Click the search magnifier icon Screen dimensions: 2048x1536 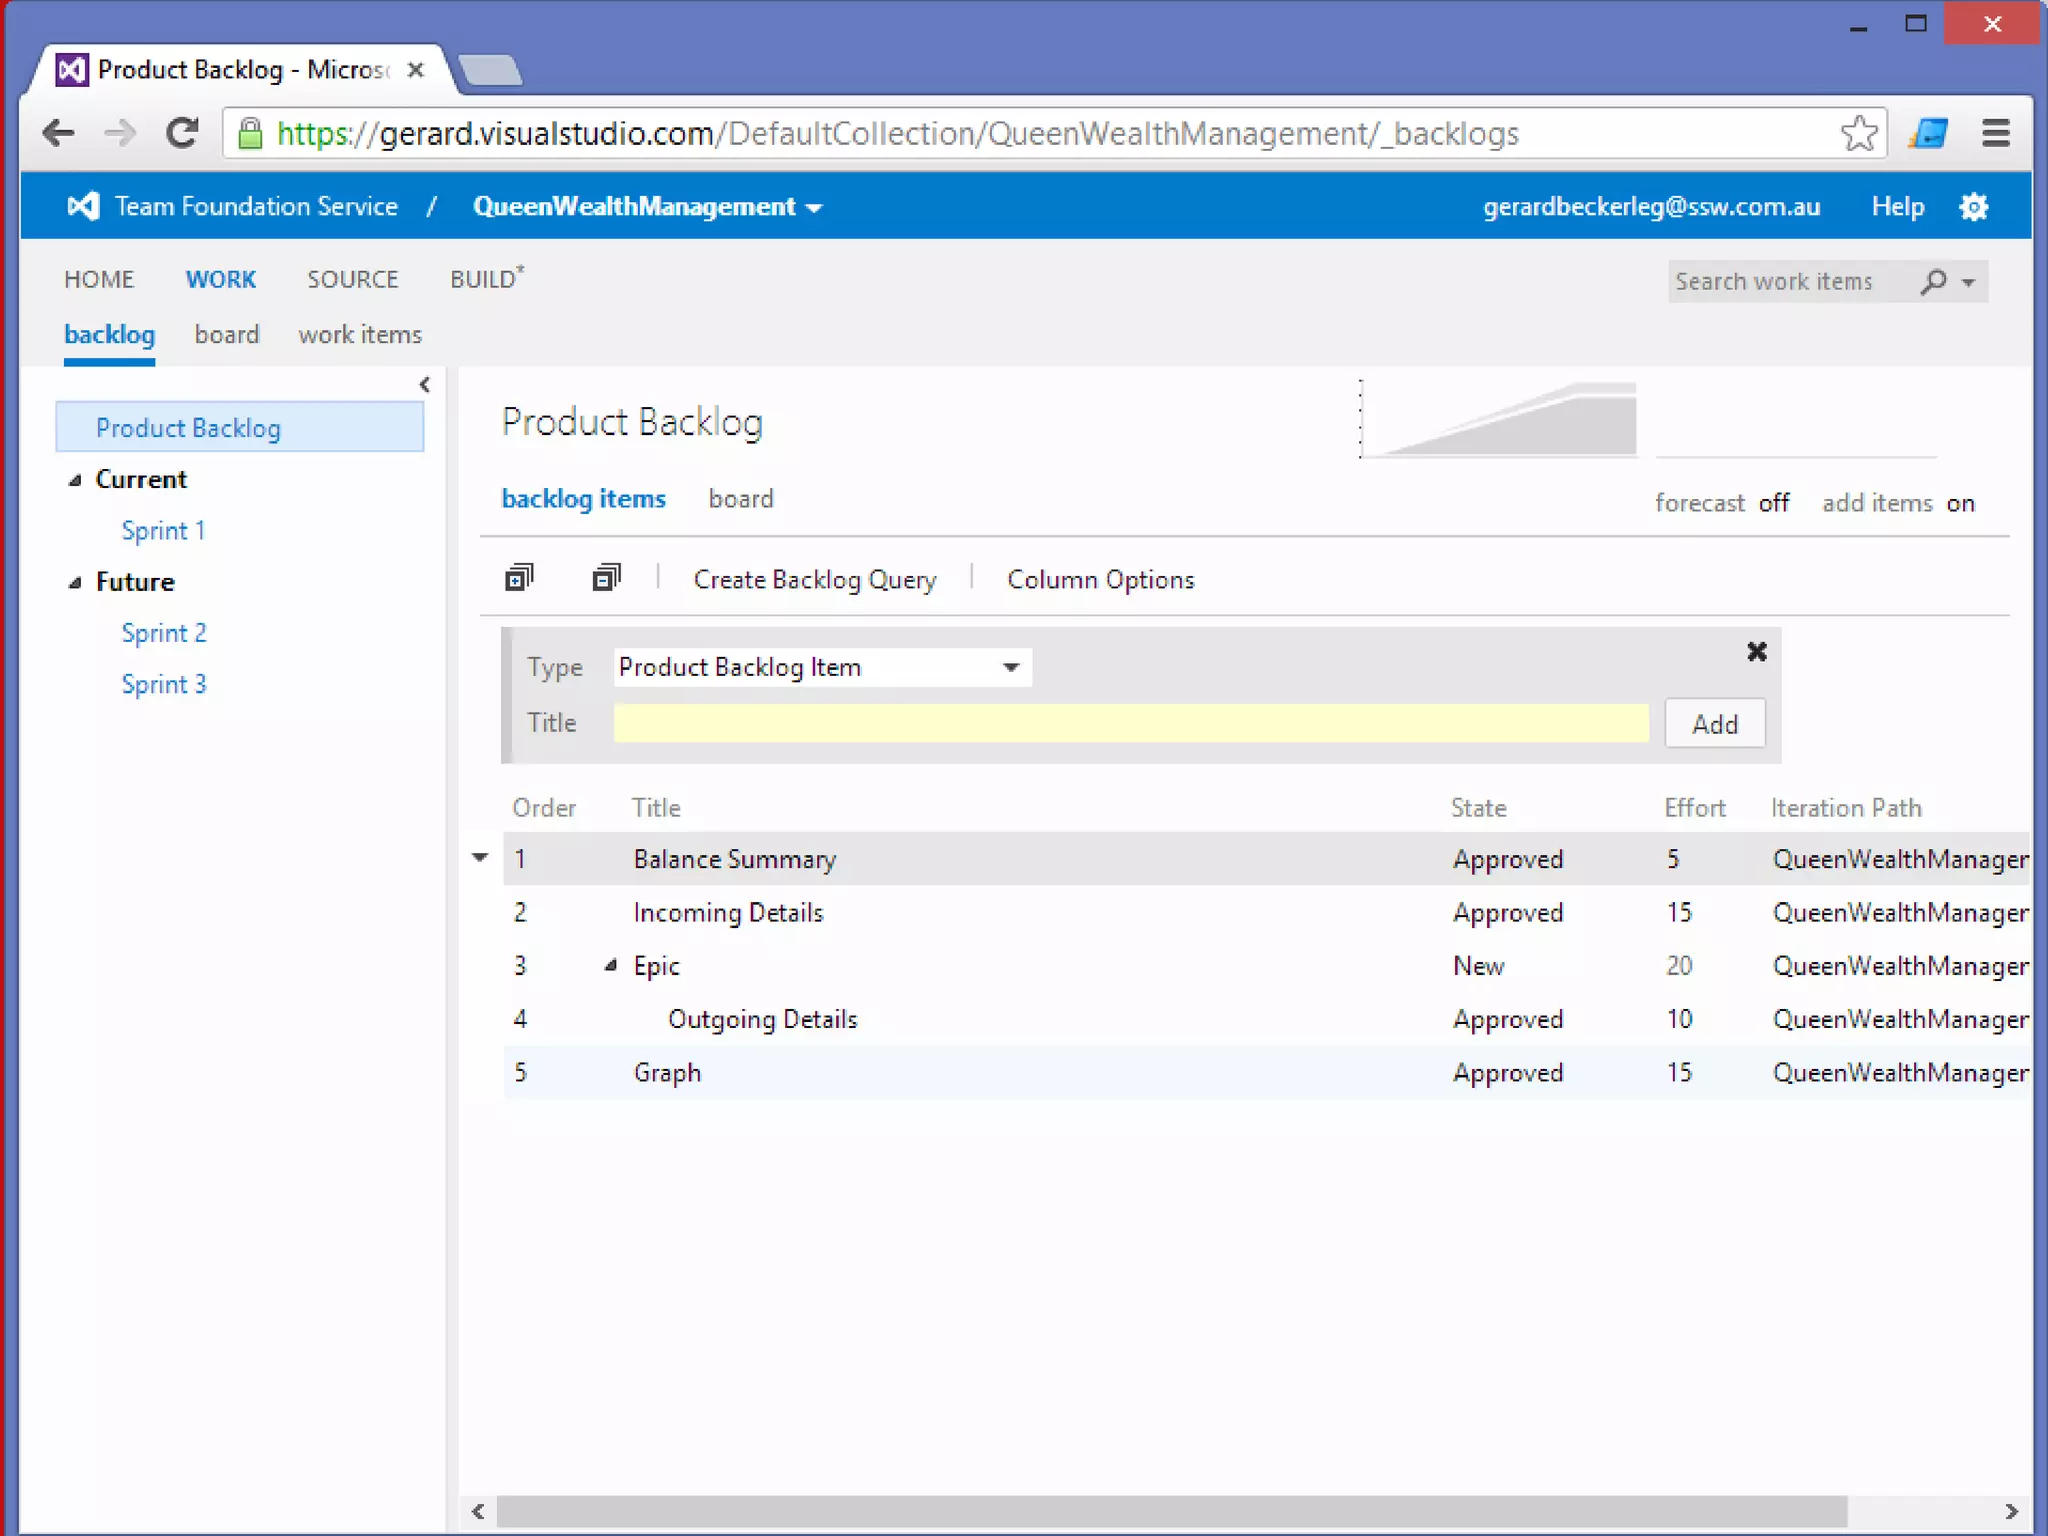tap(1934, 282)
